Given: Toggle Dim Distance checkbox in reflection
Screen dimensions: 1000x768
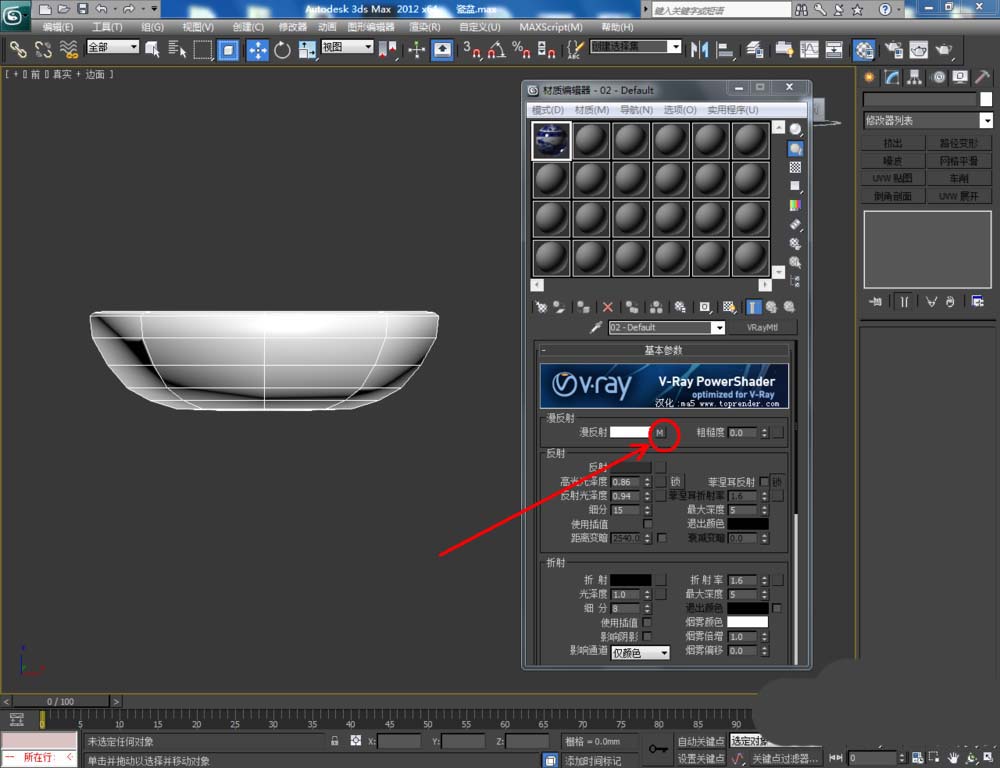Looking at the screenshot, I should [x=662, y=538].
